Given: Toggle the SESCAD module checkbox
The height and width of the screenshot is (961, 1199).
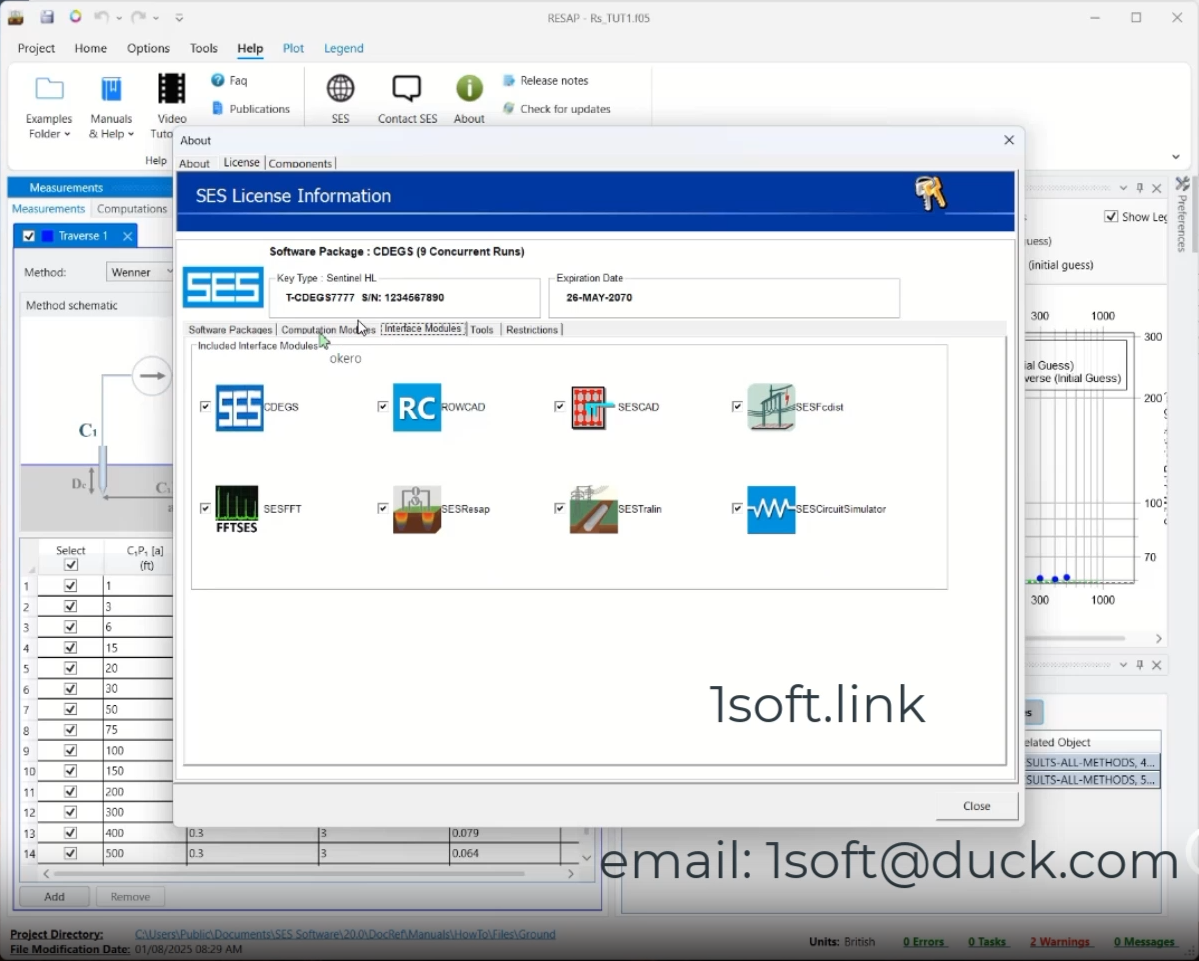Looking at the screenshot, I should [560, 407].
